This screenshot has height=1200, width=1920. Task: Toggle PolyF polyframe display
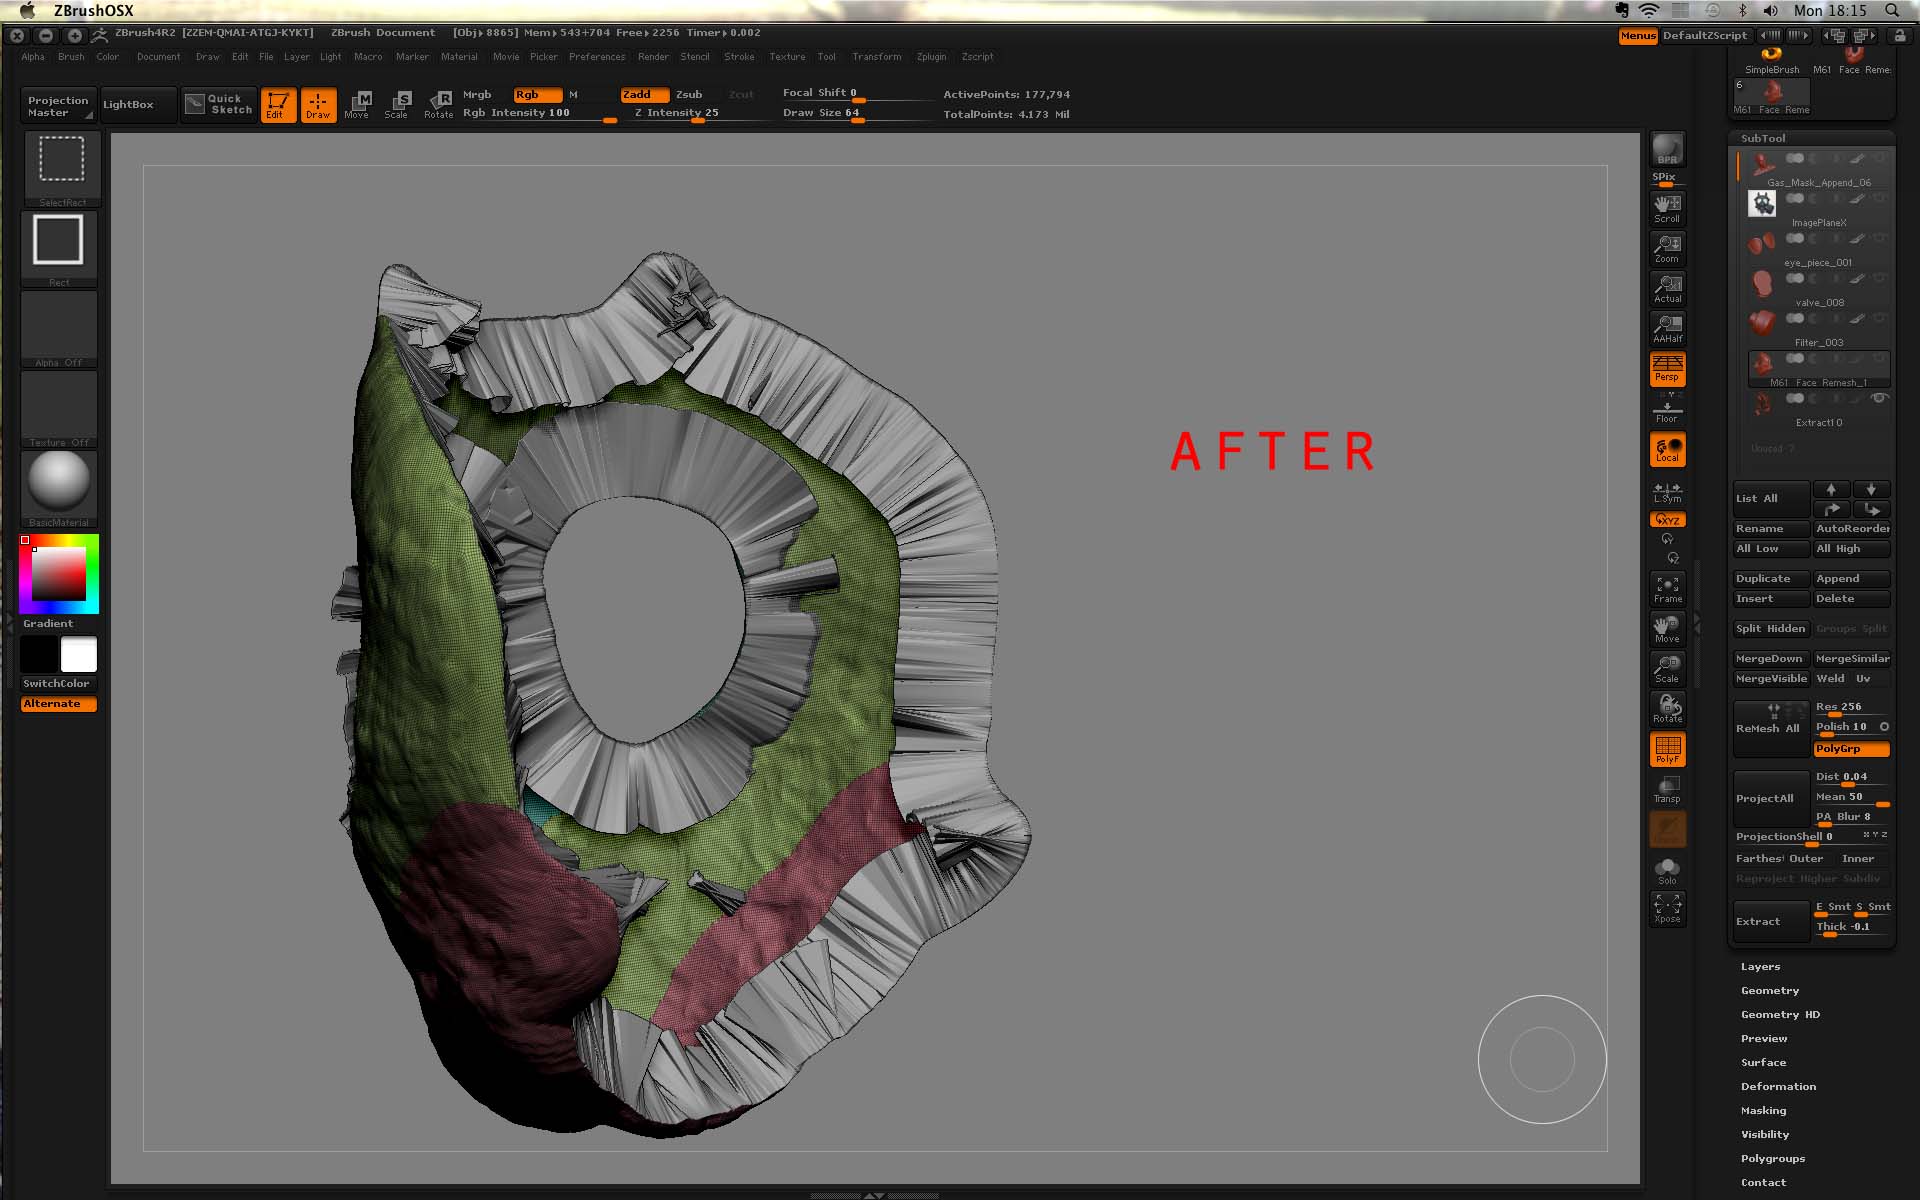1667,749
